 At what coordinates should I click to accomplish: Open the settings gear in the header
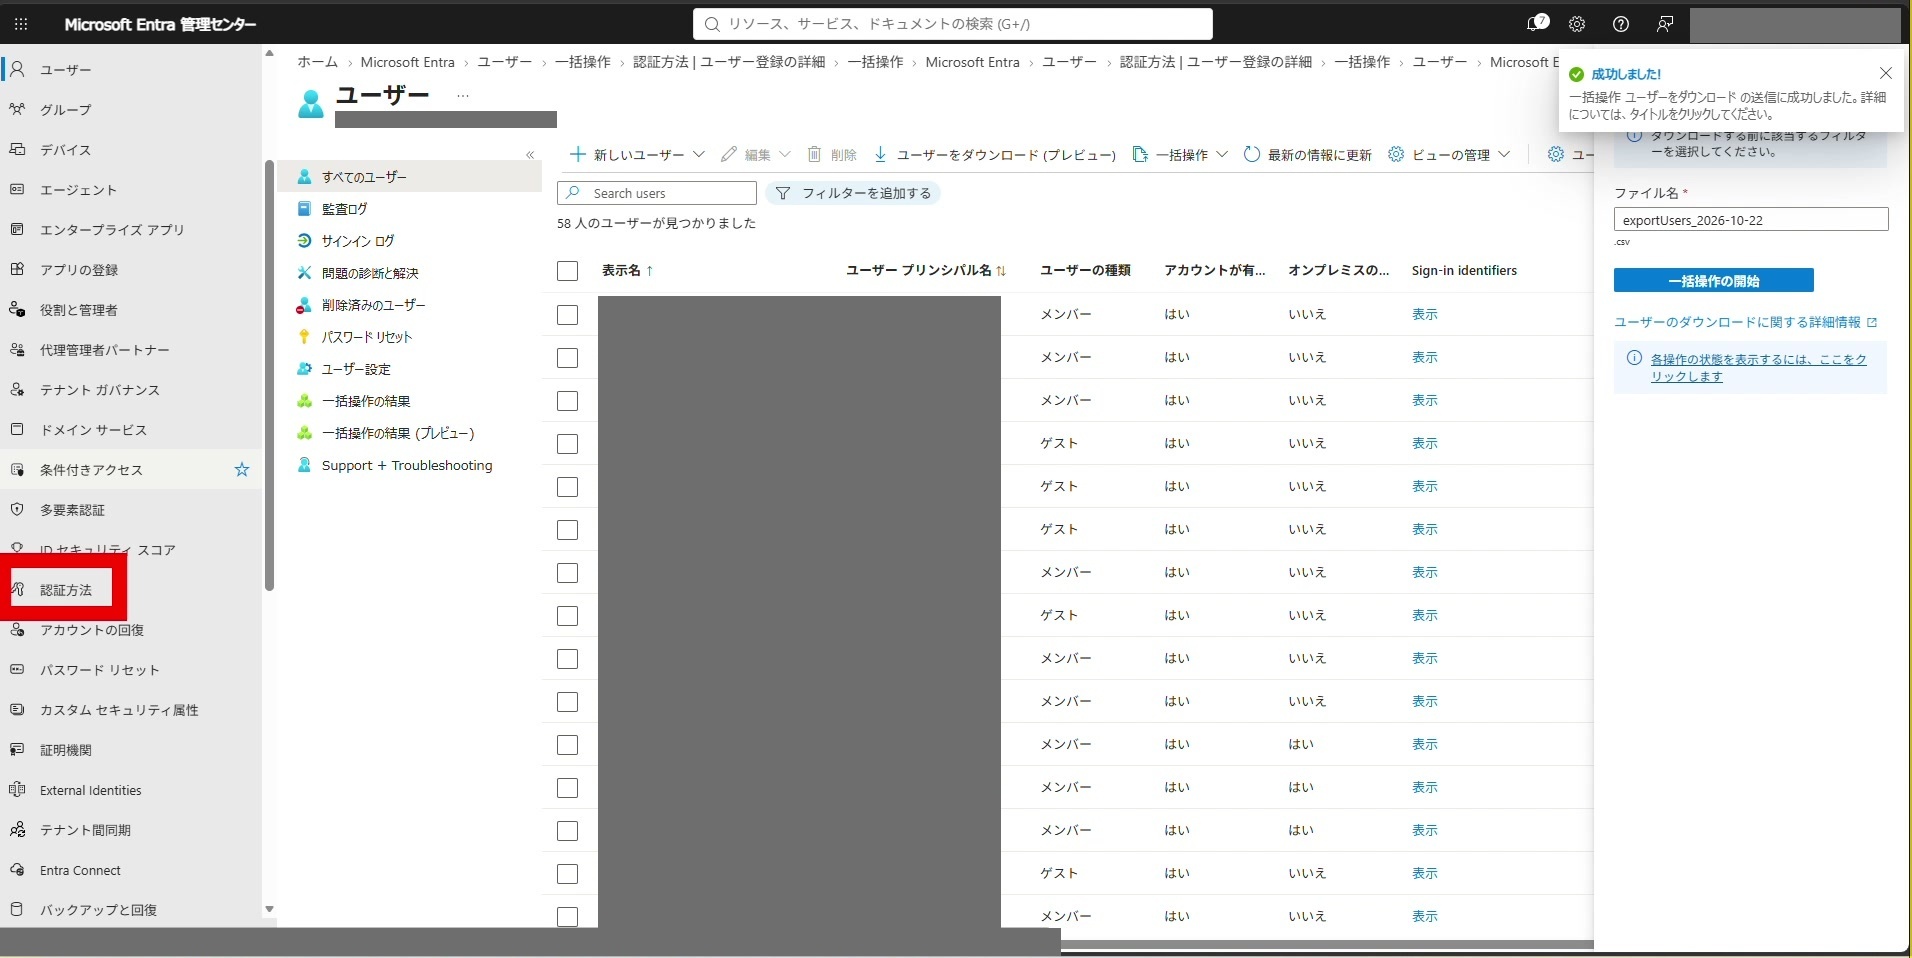[x=1577, y=24]
